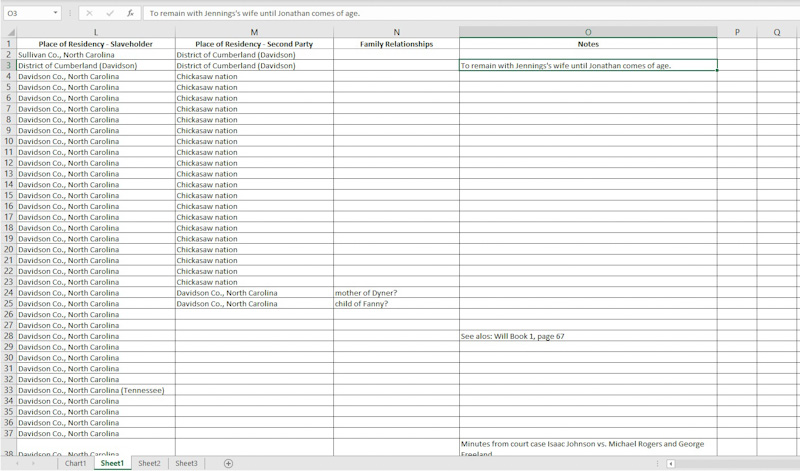This screenshot has width=800, height=471.
Task: Open the Sheet2 tab
Action: click(149, 463)
